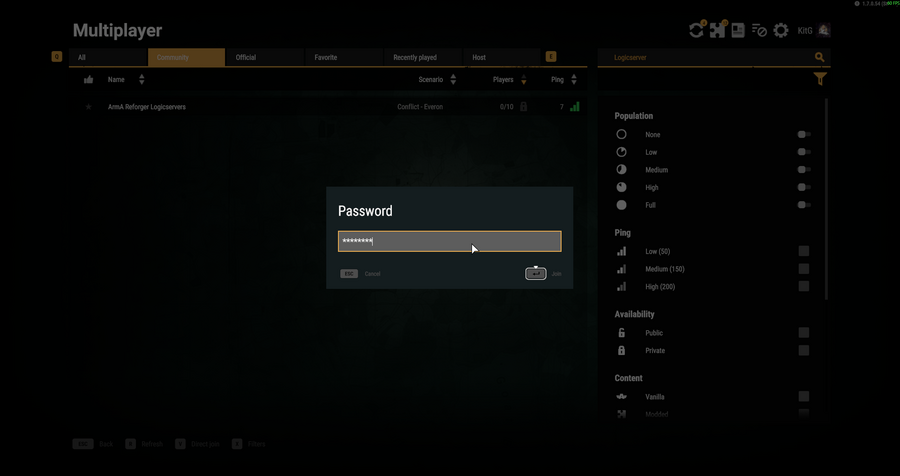The width and height of the screenshot is (900, 476).
Task: Check the Public availability checkbox
Action: click(804, 332)
